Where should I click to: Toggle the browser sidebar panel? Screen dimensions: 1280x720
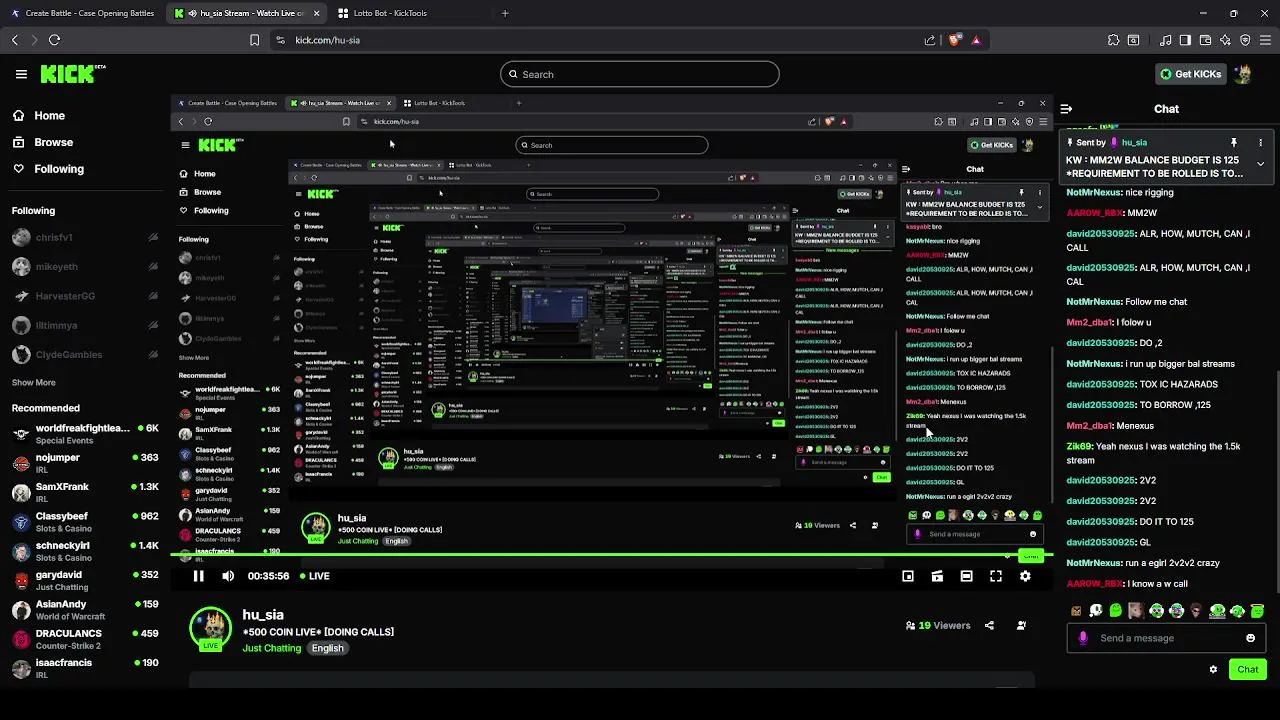click(x=1185, y=40)
